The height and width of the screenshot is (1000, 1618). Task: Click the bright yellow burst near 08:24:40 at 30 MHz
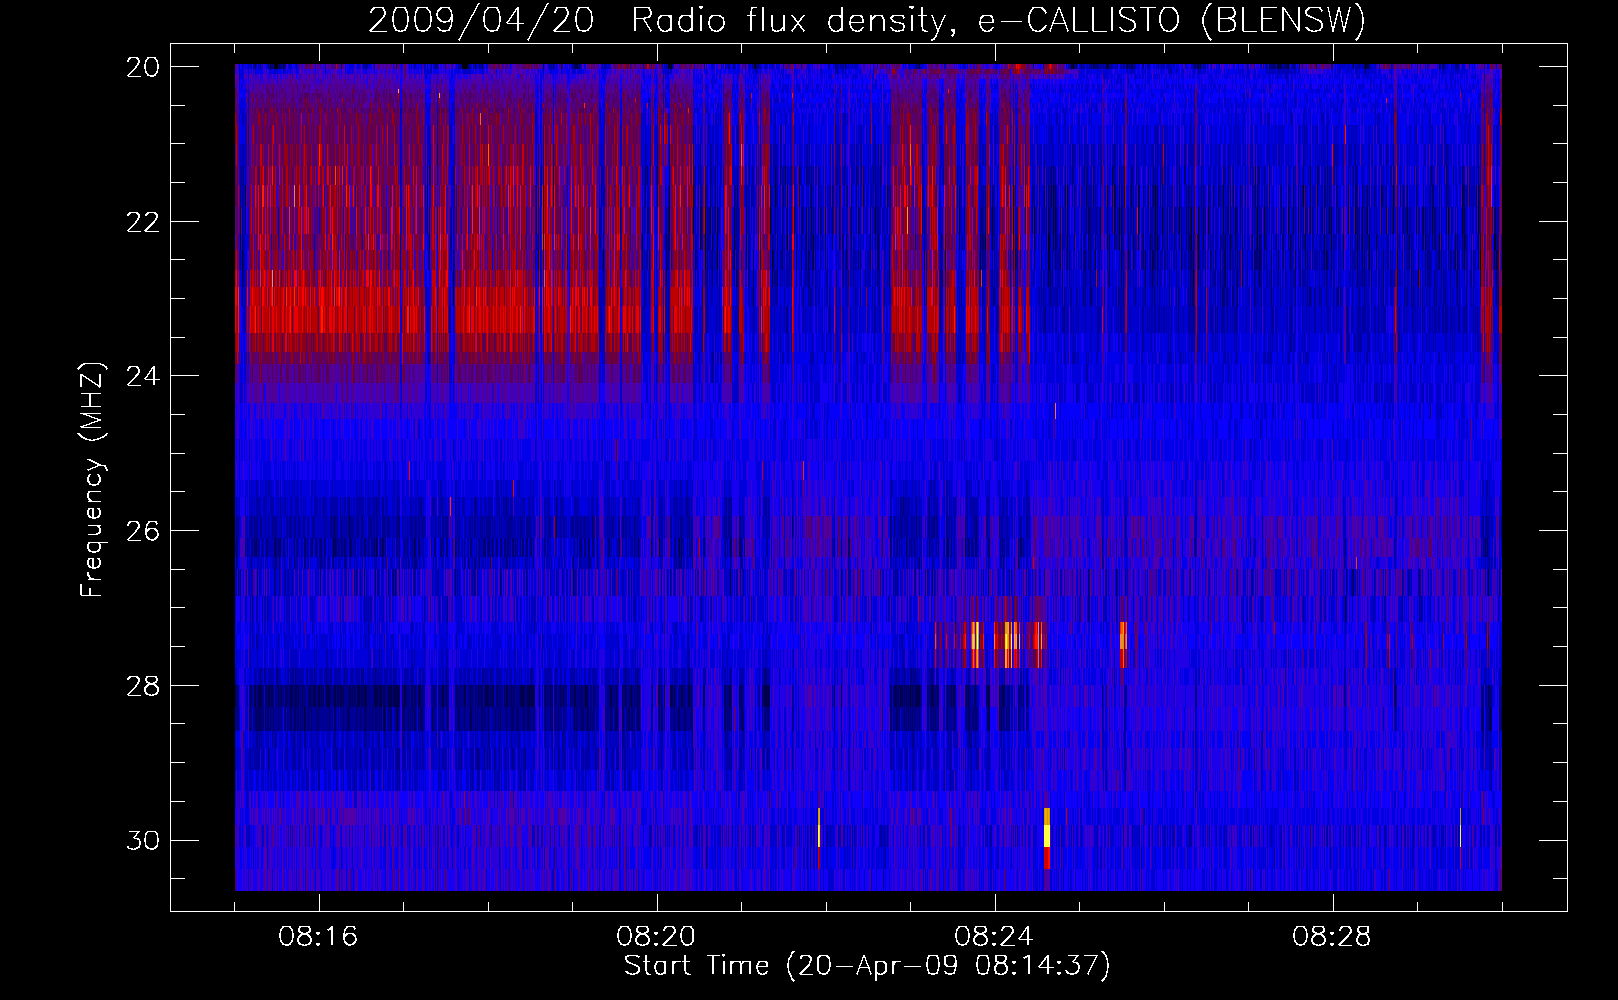(1047, 836)
